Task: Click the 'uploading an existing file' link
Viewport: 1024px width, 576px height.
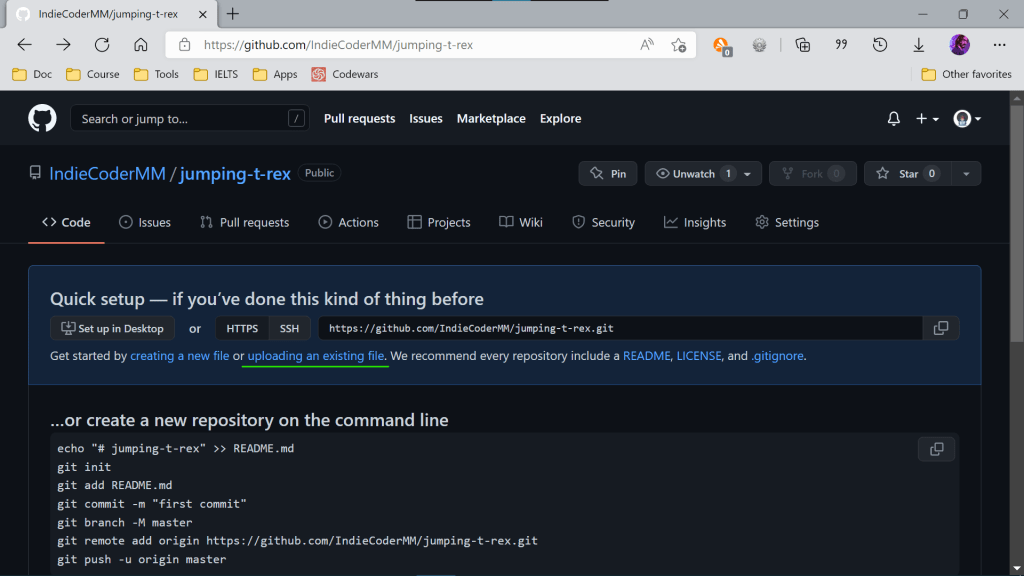Action: tap(316, 356)
